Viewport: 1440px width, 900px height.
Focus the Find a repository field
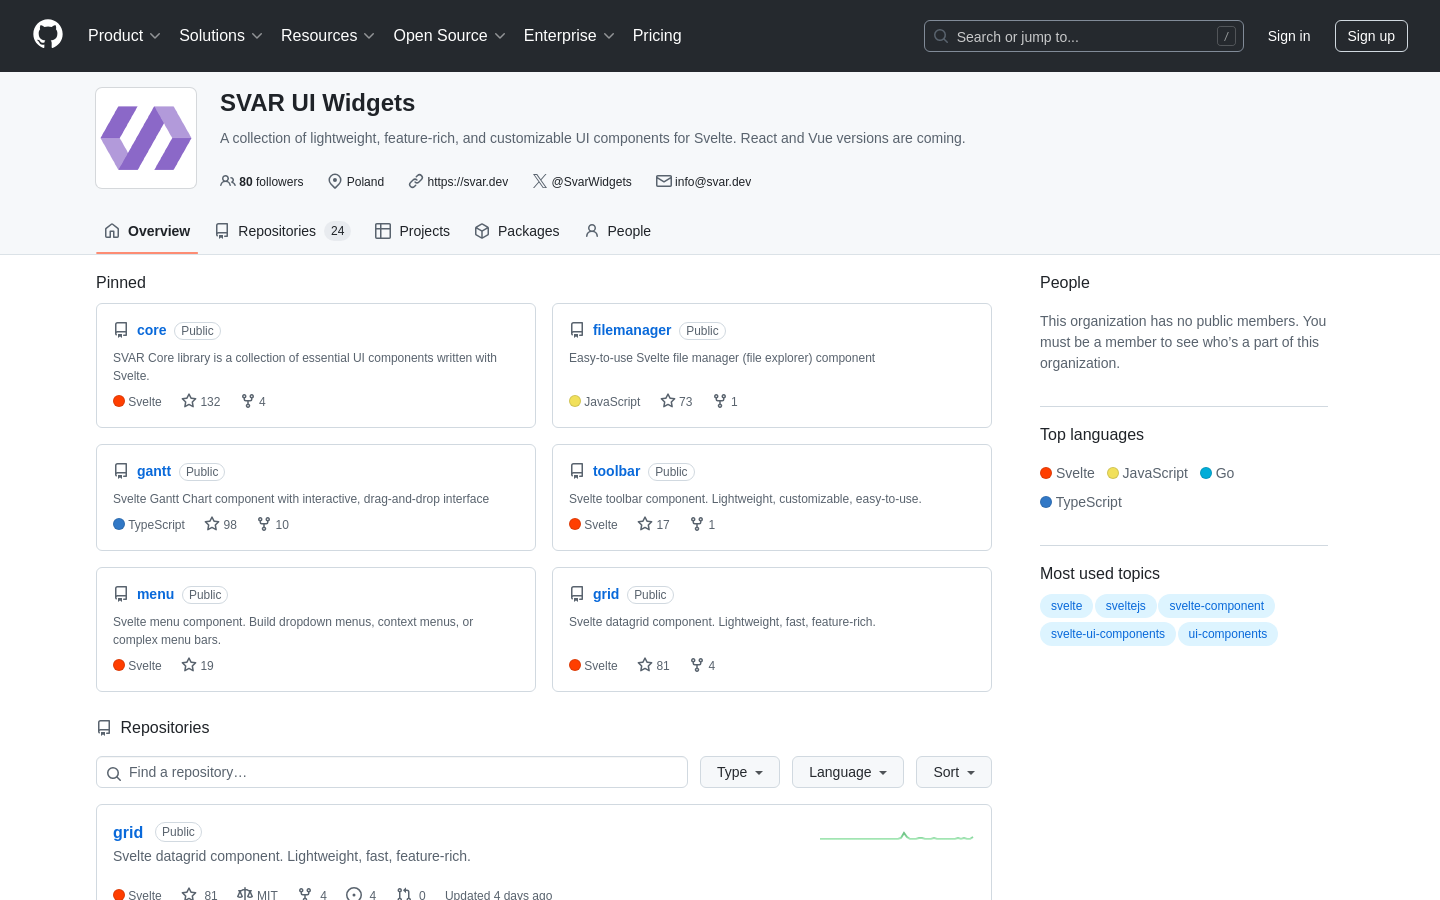coord(392,772)
